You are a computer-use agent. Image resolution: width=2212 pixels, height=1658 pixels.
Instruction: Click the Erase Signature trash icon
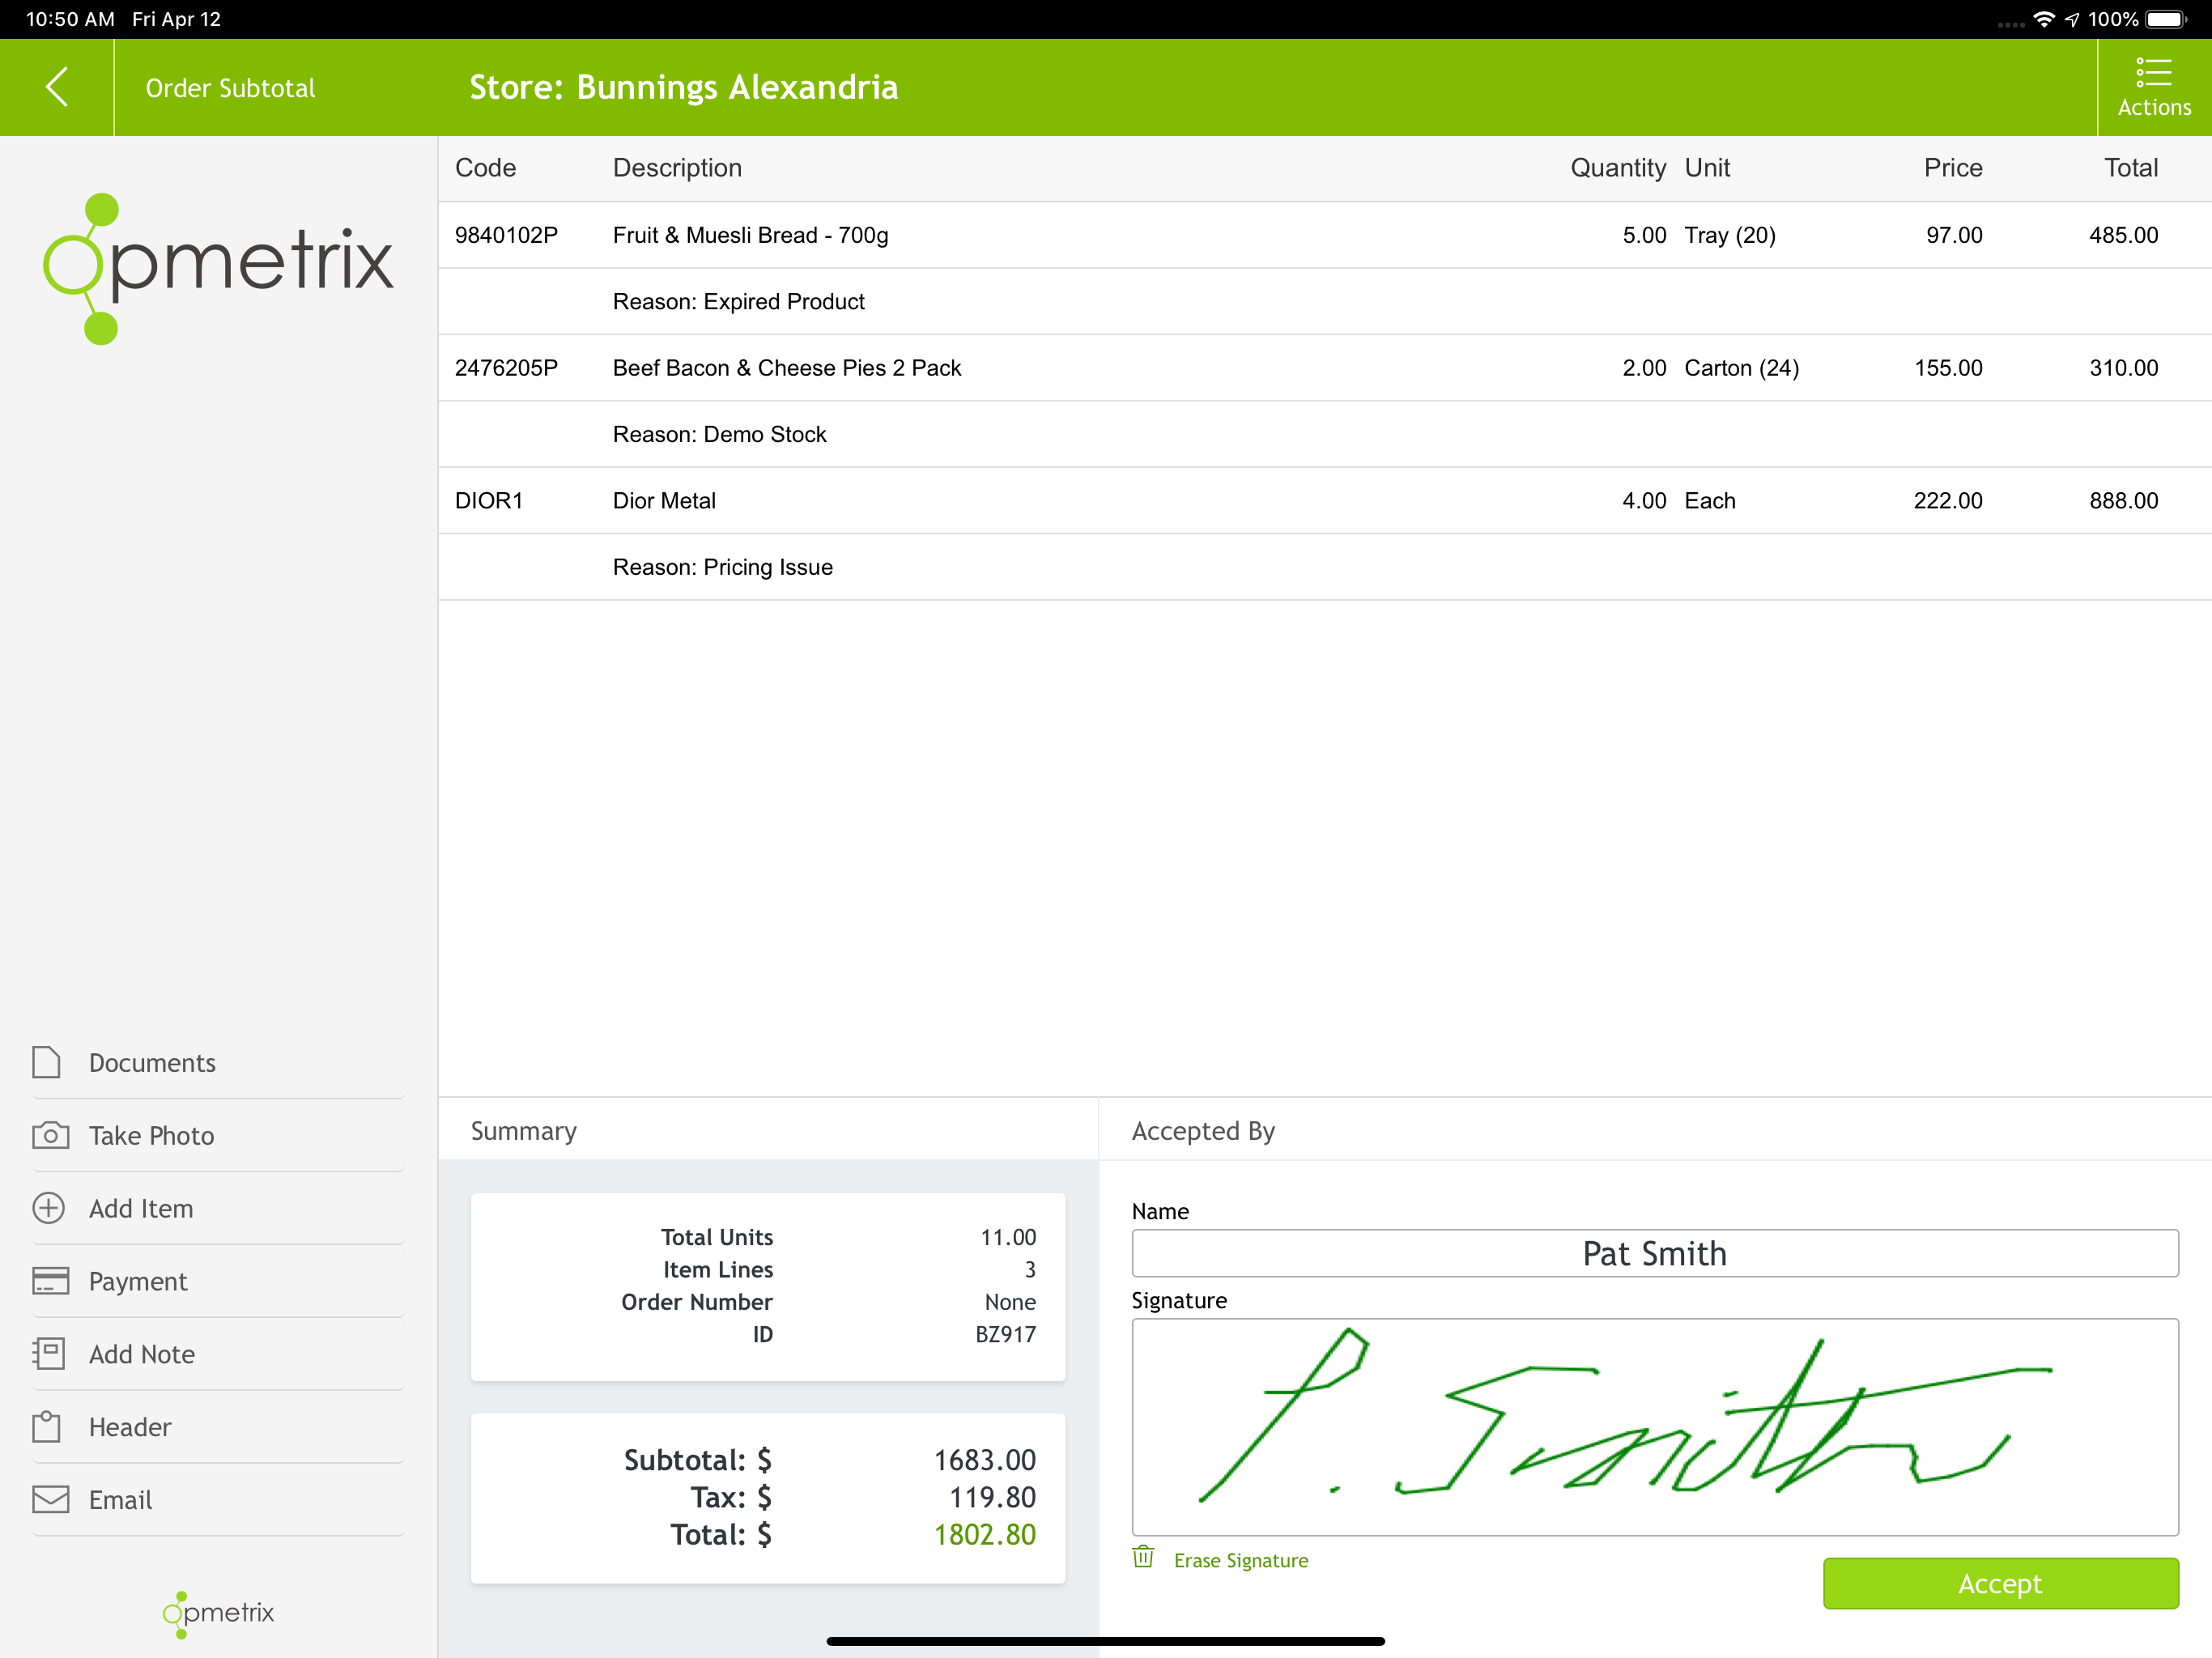coord(1143,1557)
